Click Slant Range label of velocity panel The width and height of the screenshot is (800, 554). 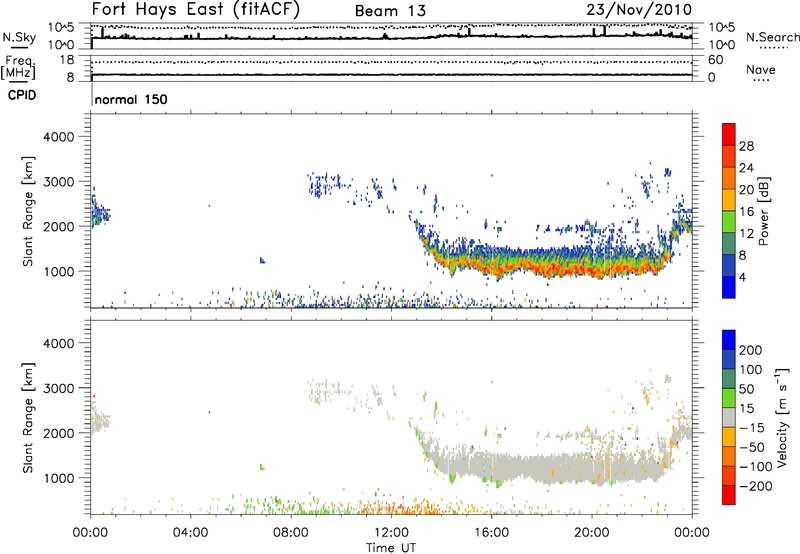tap(28, 417)
